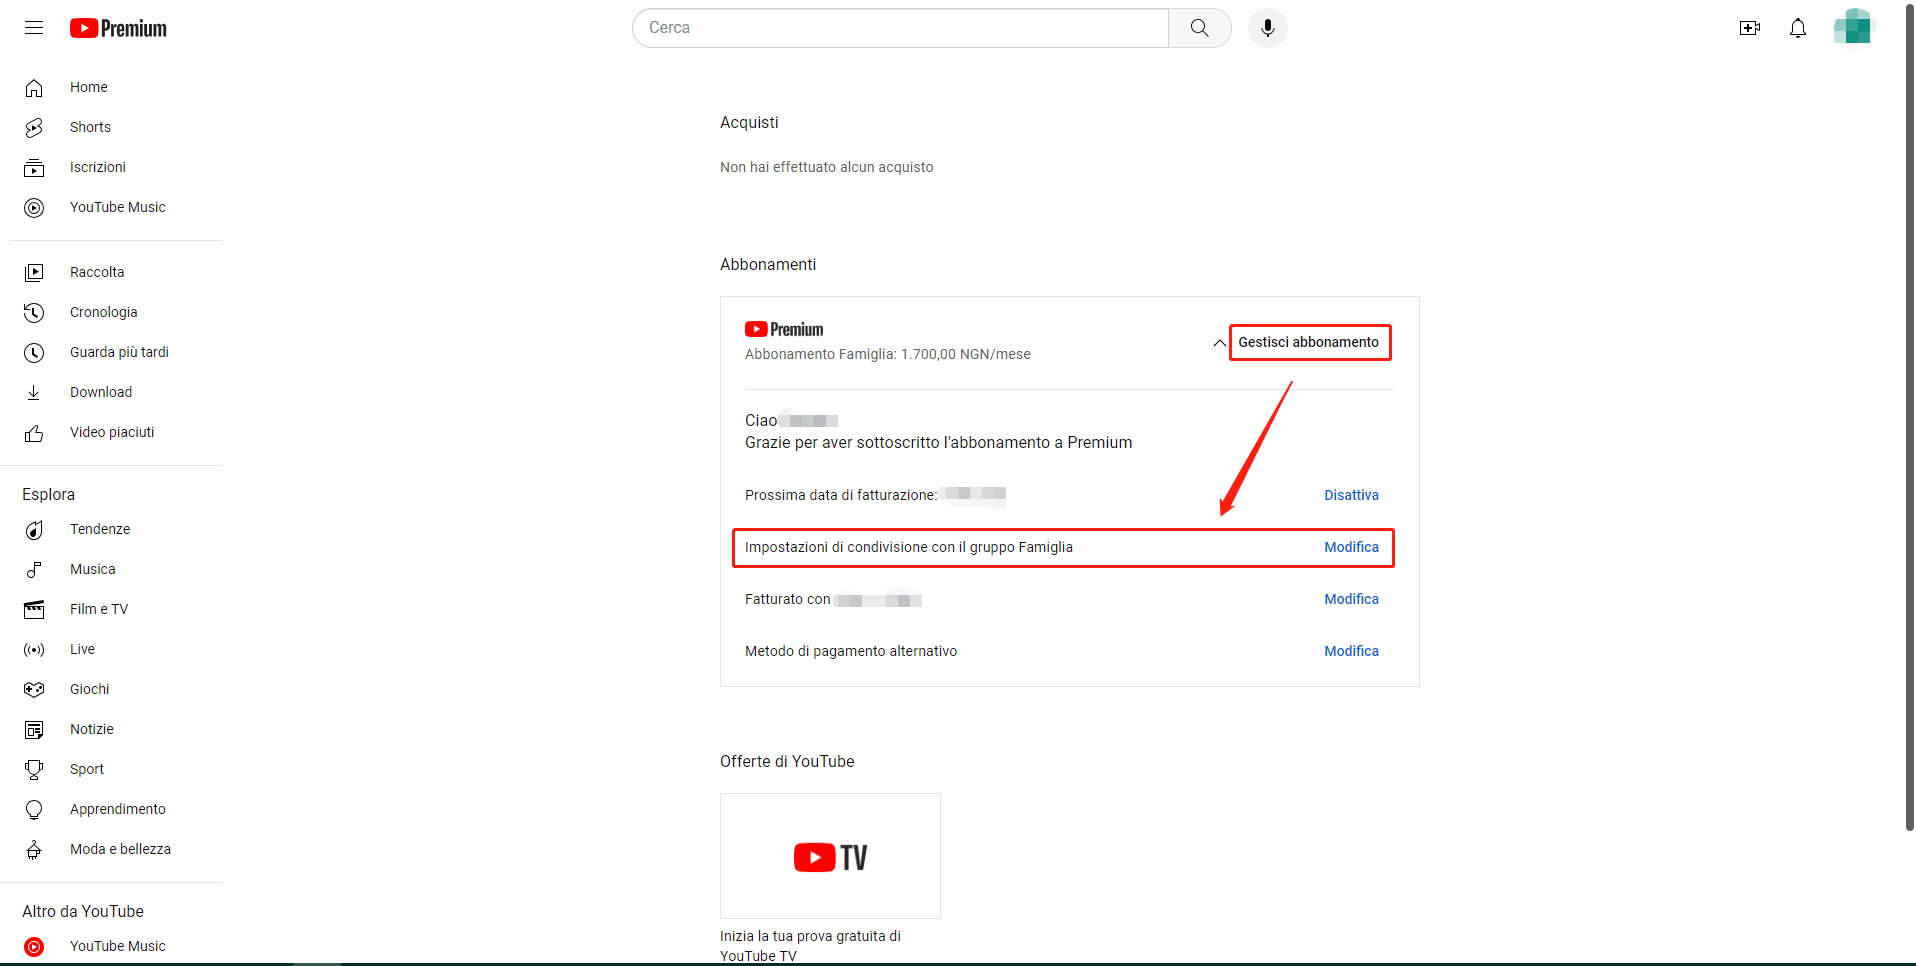Click the Apprendimento lightbulb icon

tap(34, 810)
